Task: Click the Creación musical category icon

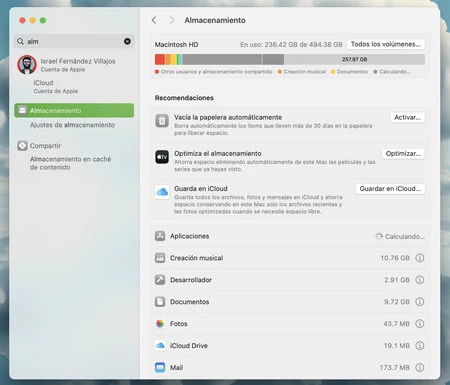Action: (160, 258)
